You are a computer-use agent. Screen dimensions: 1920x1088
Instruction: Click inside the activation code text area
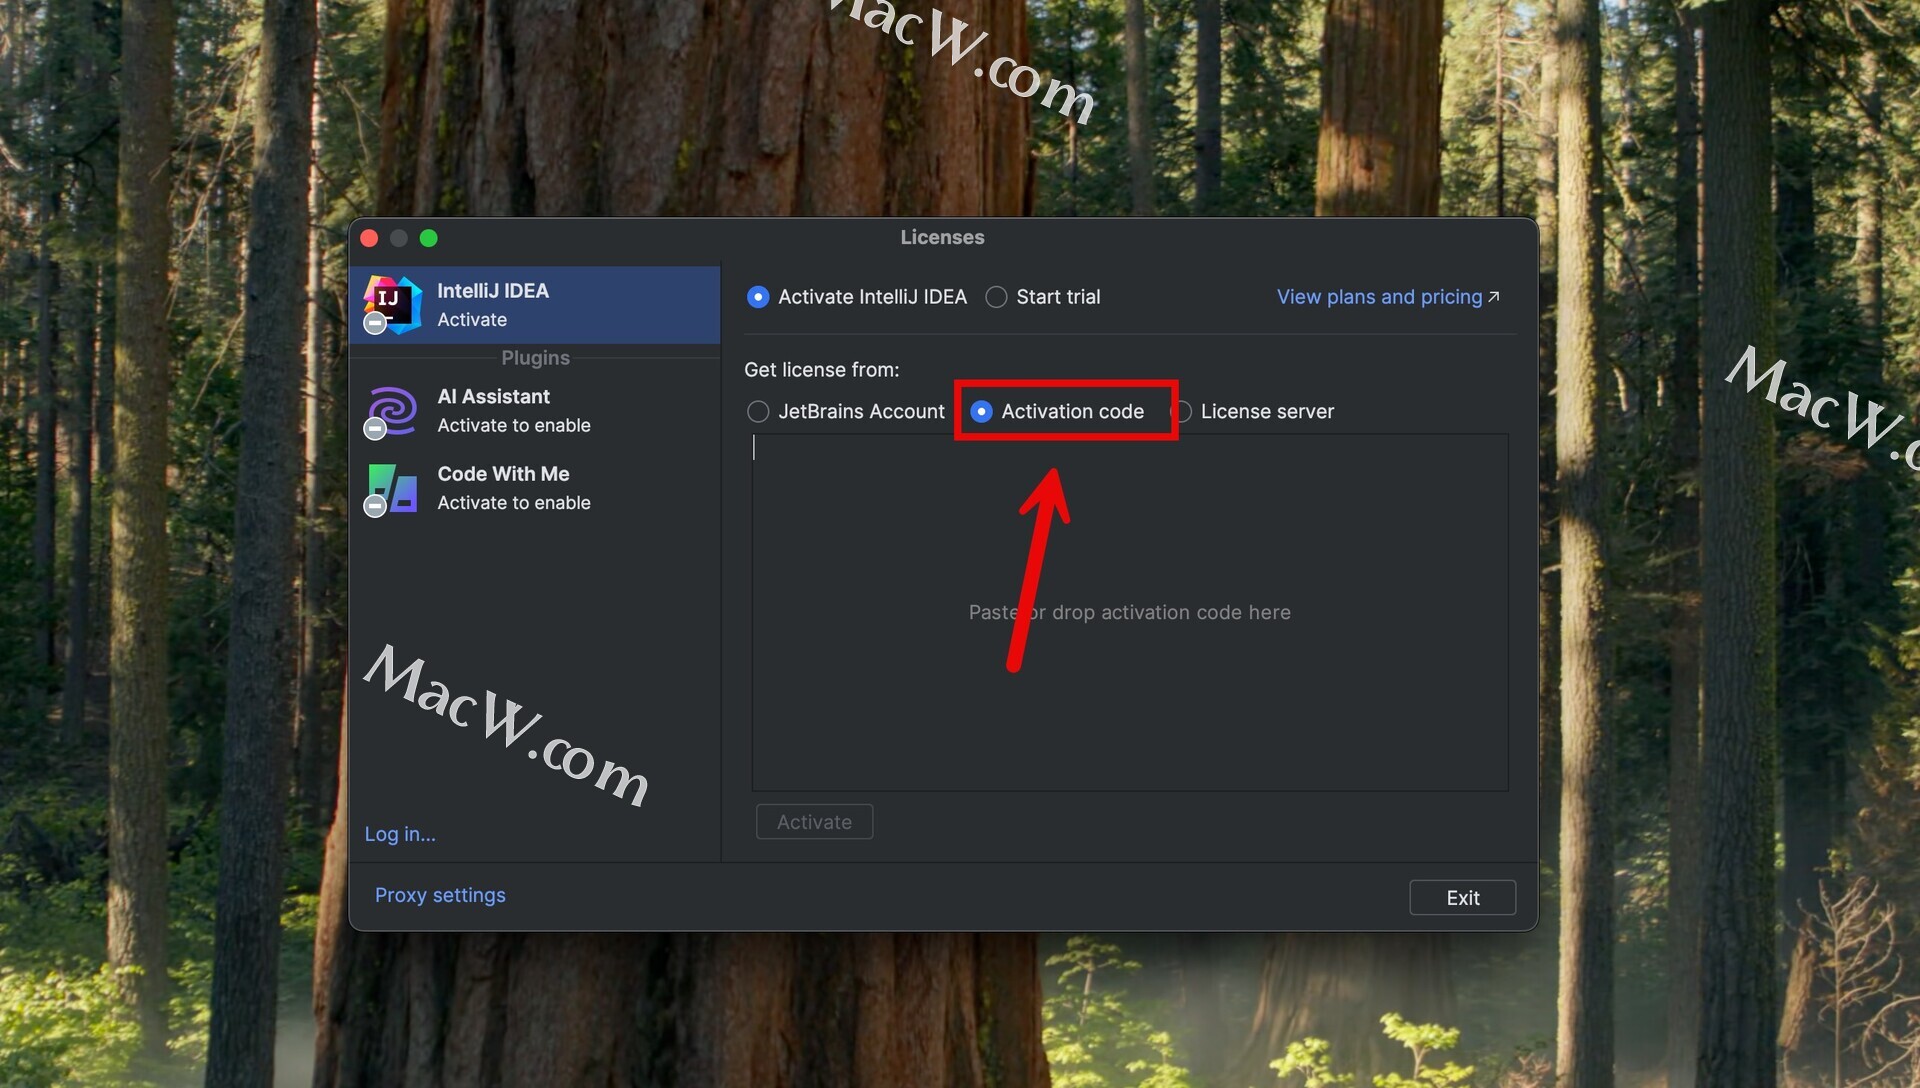(1130, 612)
